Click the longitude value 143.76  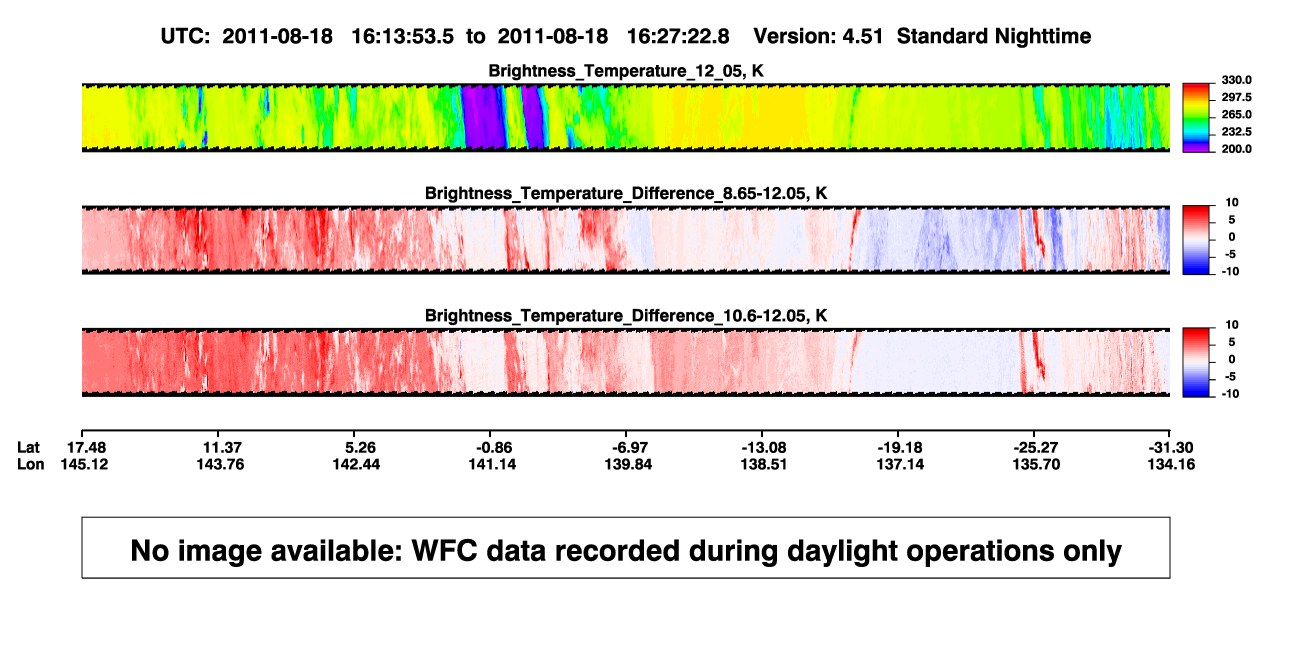pos(222,464)
